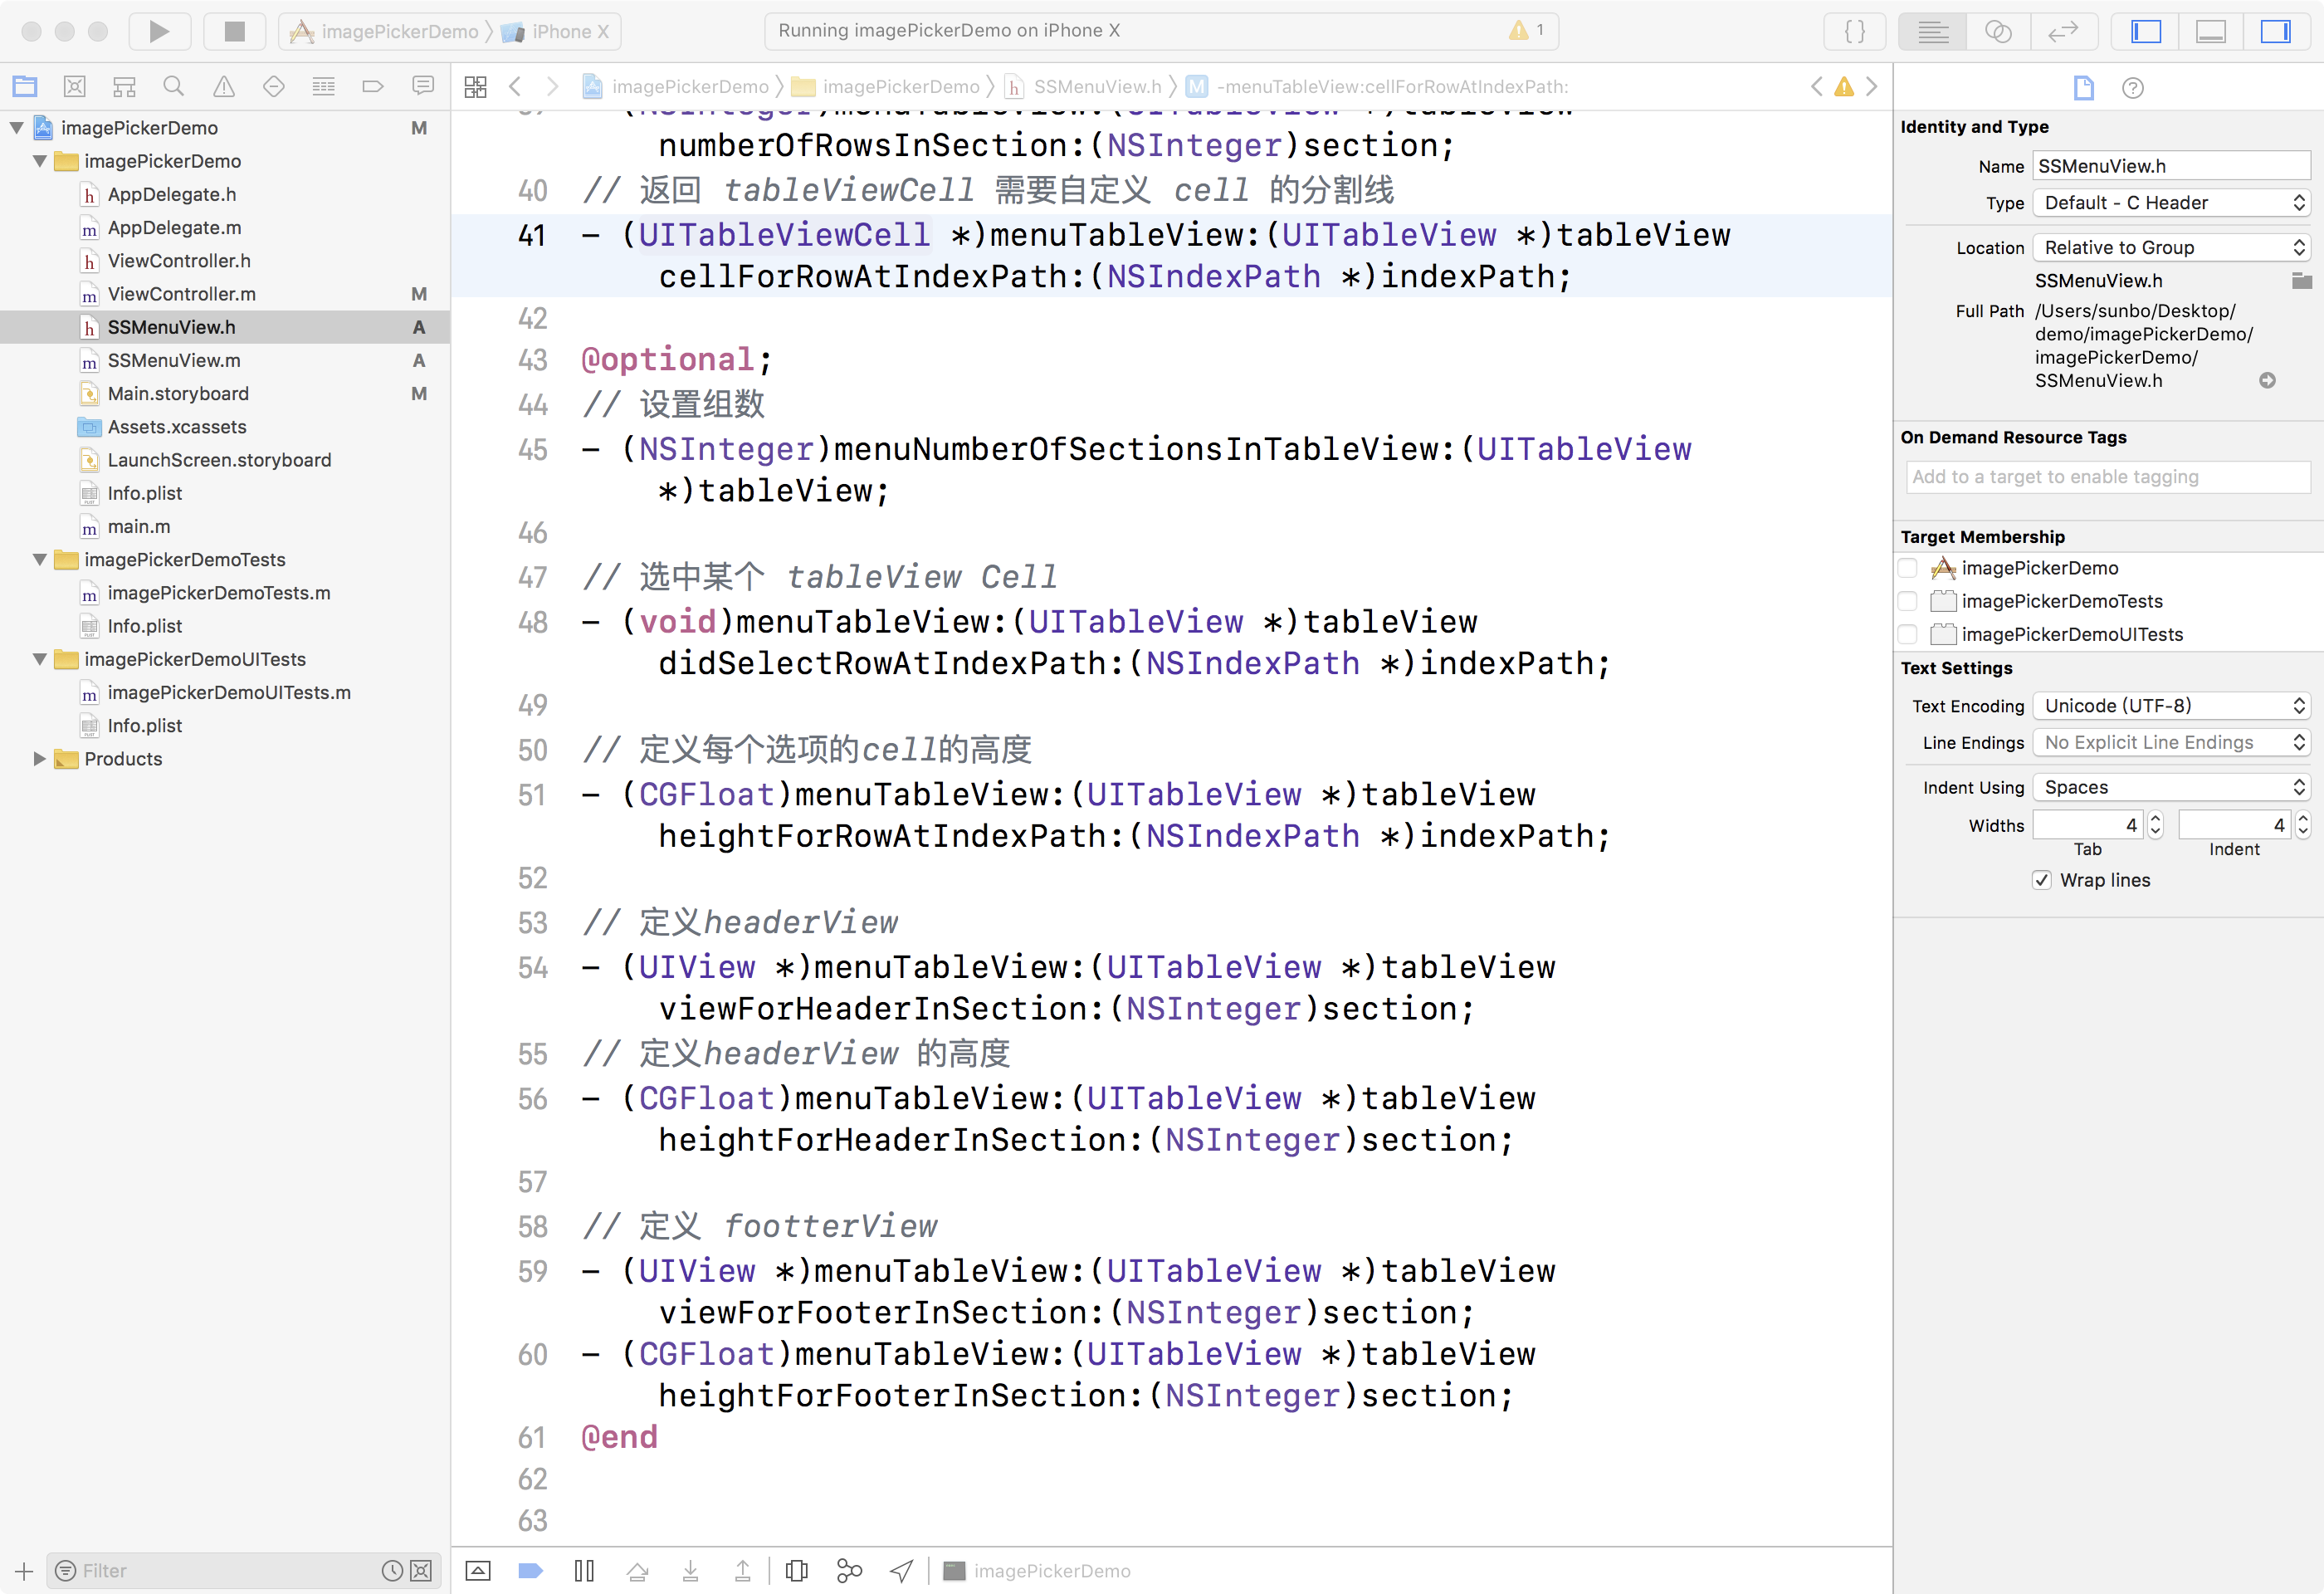This screenshot has width=2324, height=1594.
Task: Open the Breakpoint navigator icon
Action: [x=372, y=87]
